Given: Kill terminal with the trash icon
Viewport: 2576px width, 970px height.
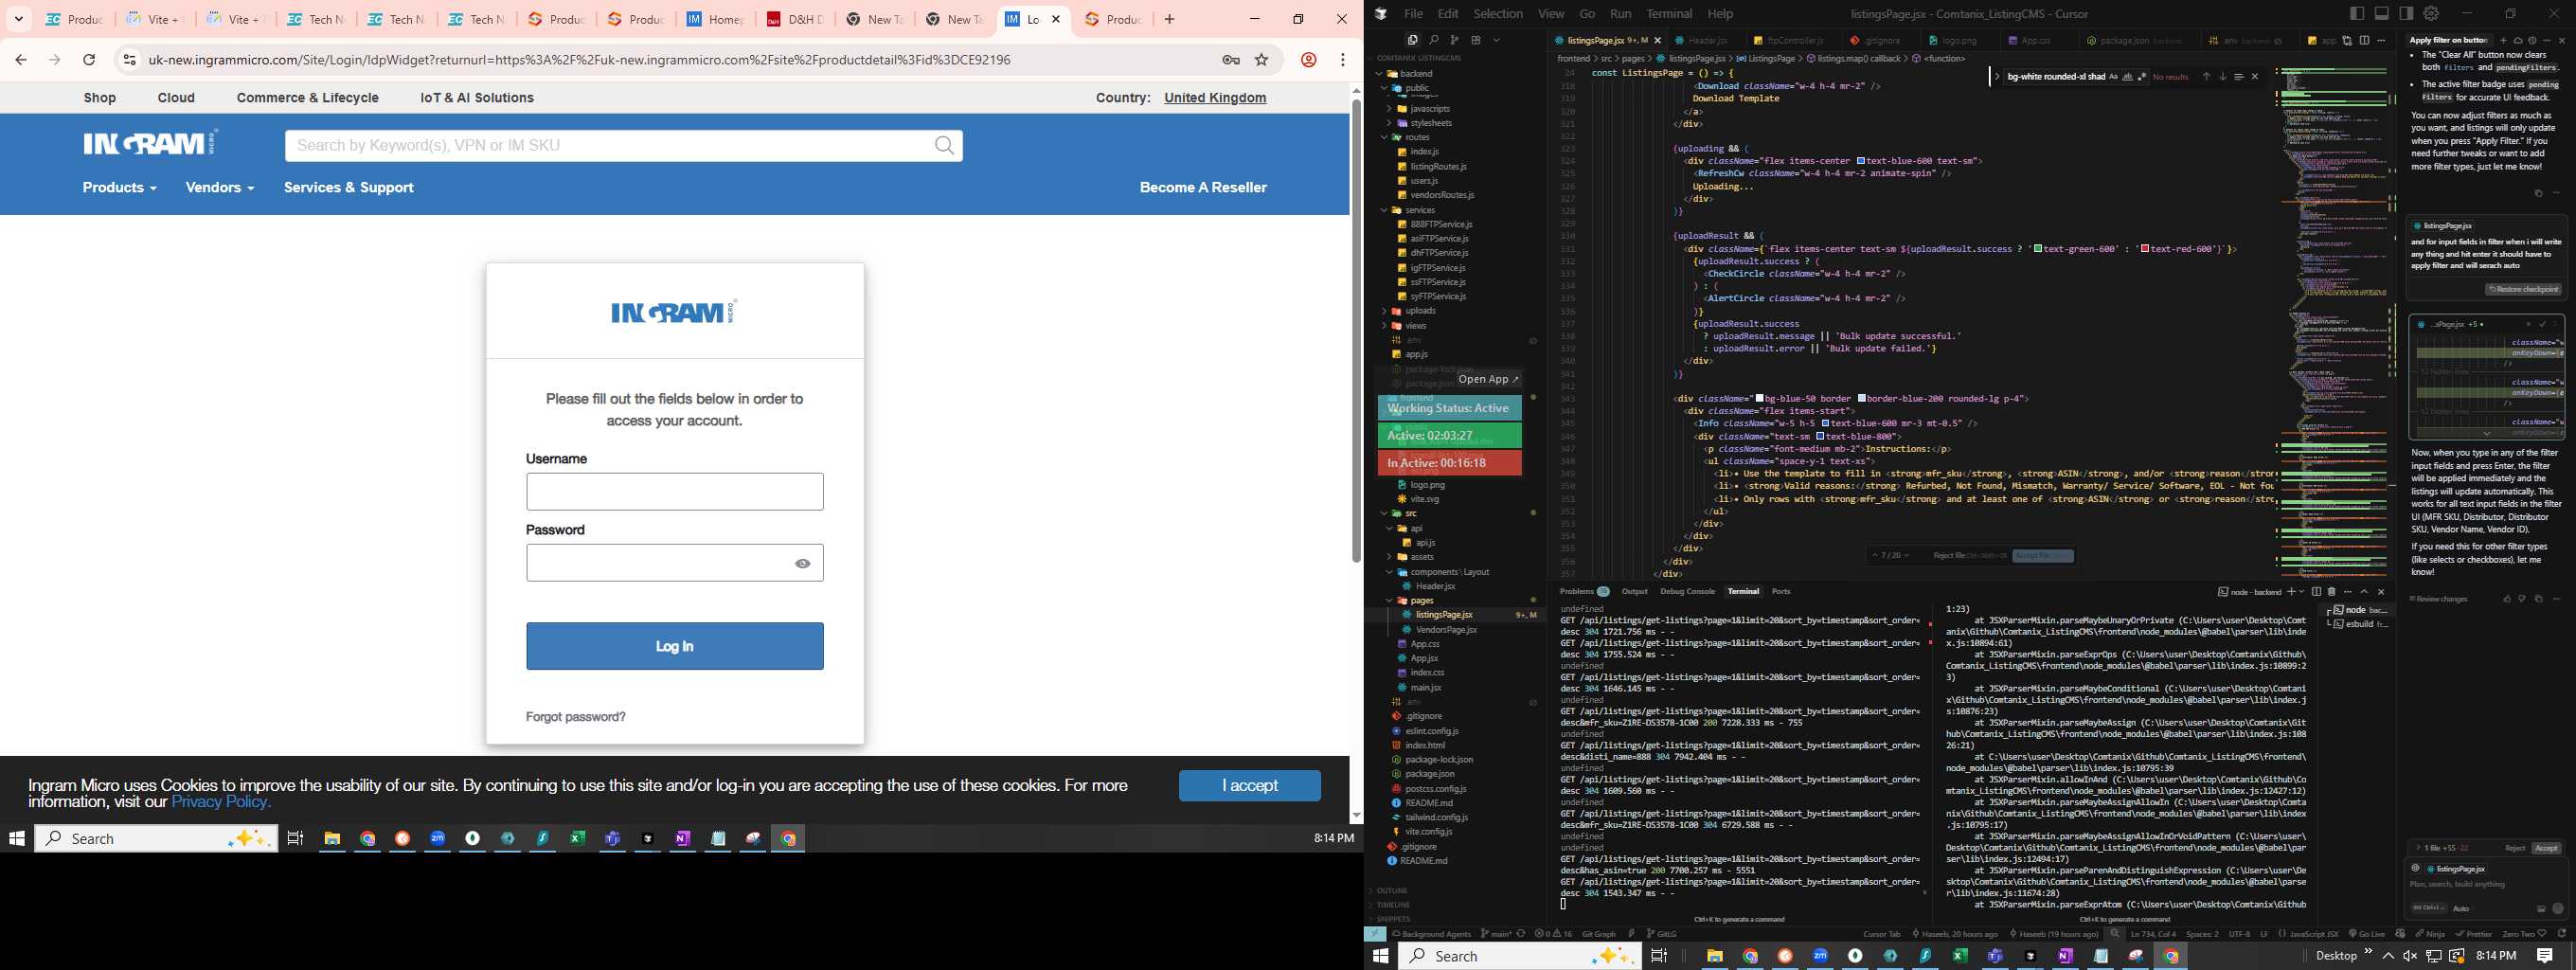Looking at the screenshot, I should pos(2332,592).
